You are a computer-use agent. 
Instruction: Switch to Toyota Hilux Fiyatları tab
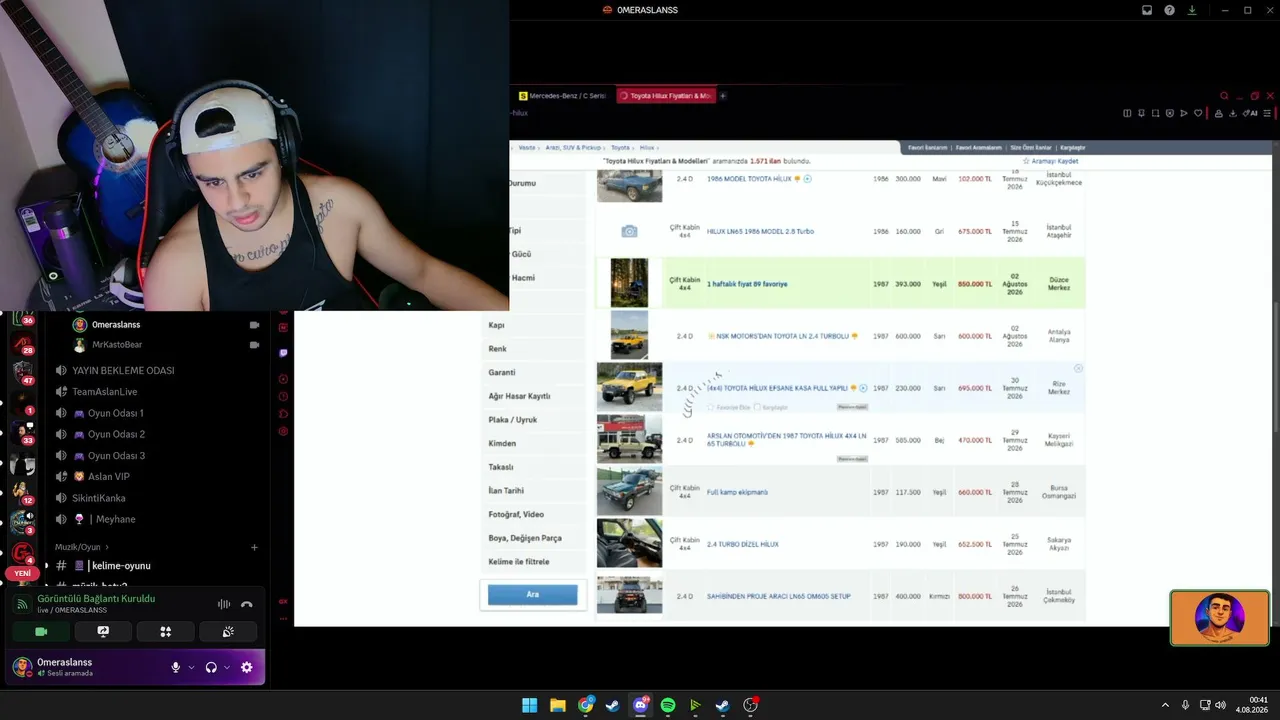click(665, 96)
